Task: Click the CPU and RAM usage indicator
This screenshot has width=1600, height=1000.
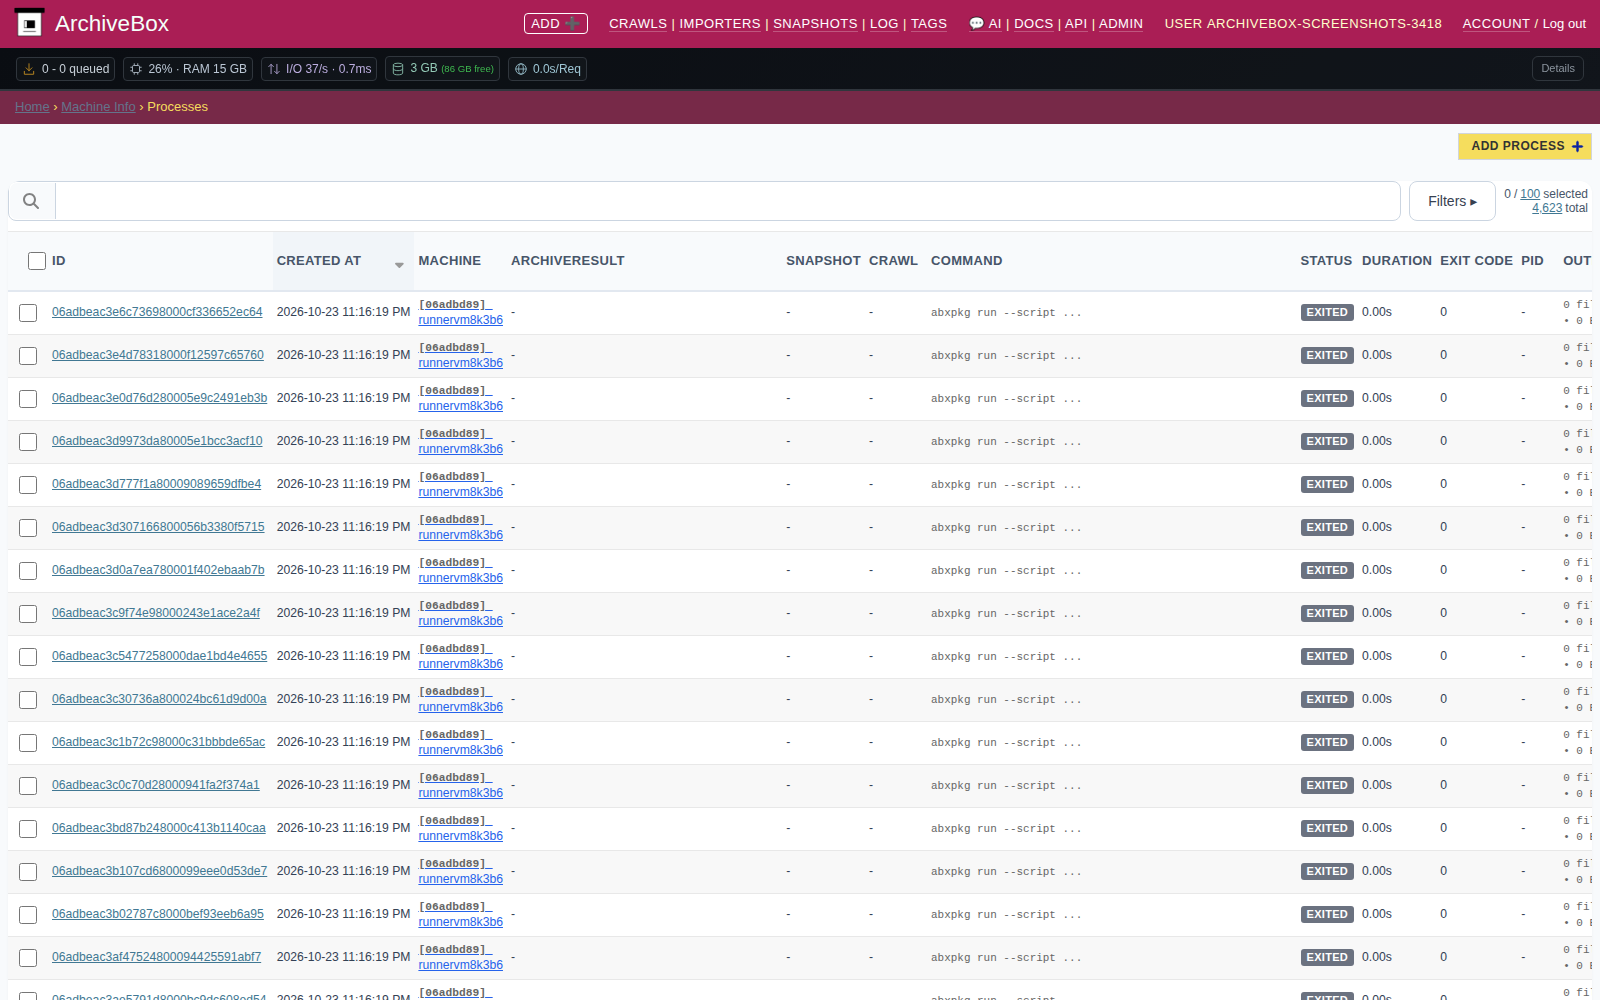Action: point(188,69)
